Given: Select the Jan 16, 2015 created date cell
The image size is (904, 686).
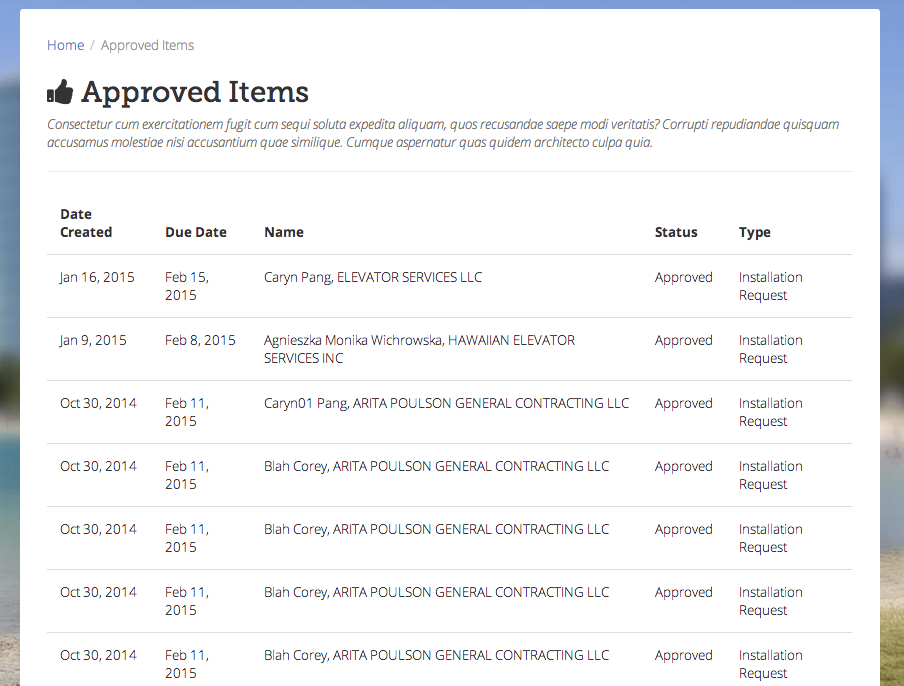Looking at the screenshot, I should (97, 277).
